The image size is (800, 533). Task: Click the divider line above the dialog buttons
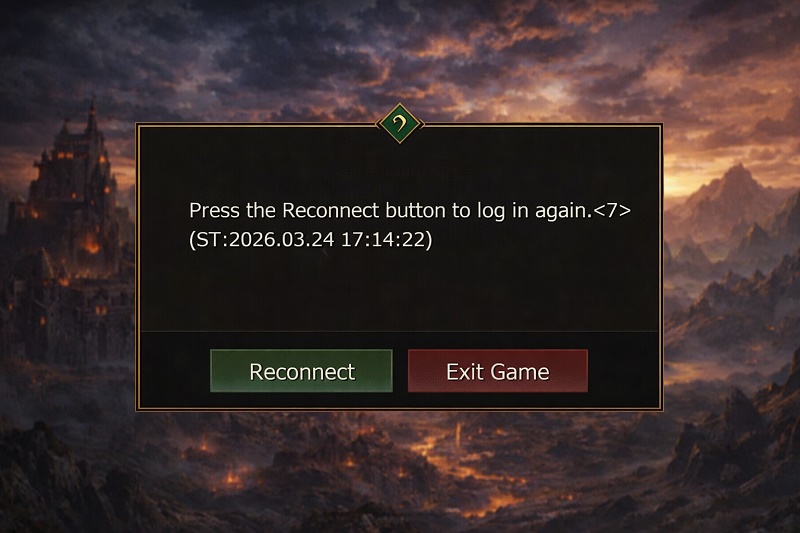point(399,332)
